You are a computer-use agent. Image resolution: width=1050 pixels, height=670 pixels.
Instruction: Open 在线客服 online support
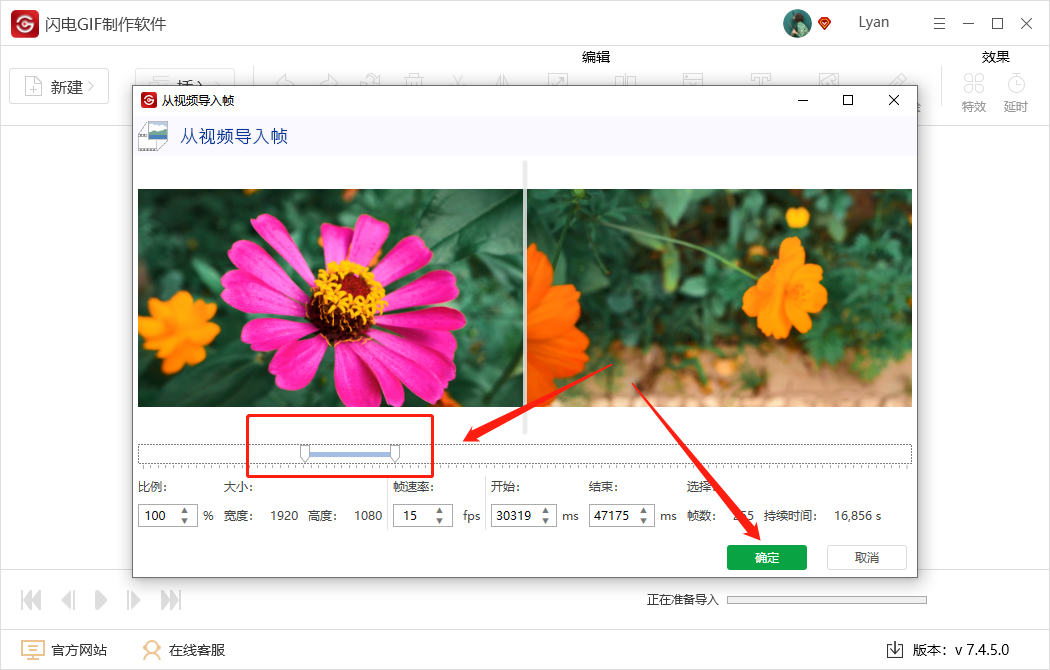pos(197,650)
